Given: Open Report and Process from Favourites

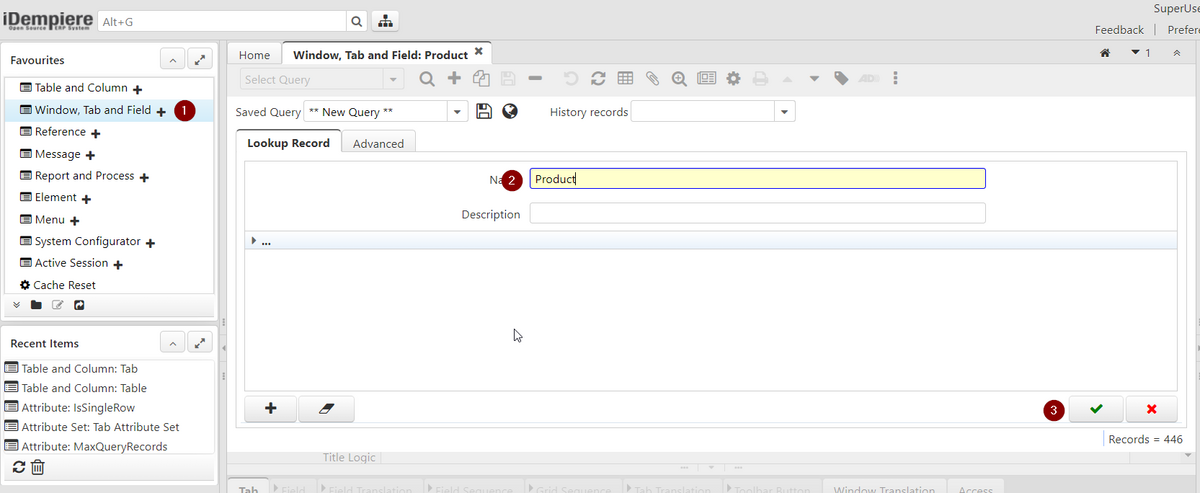Looking at the screenshot, I should [x=84, y=176].
